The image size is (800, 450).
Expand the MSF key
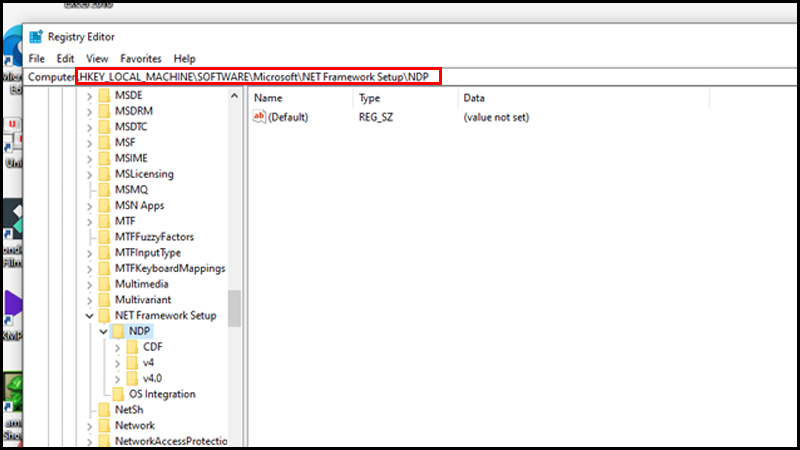click(x=89, y=143)
